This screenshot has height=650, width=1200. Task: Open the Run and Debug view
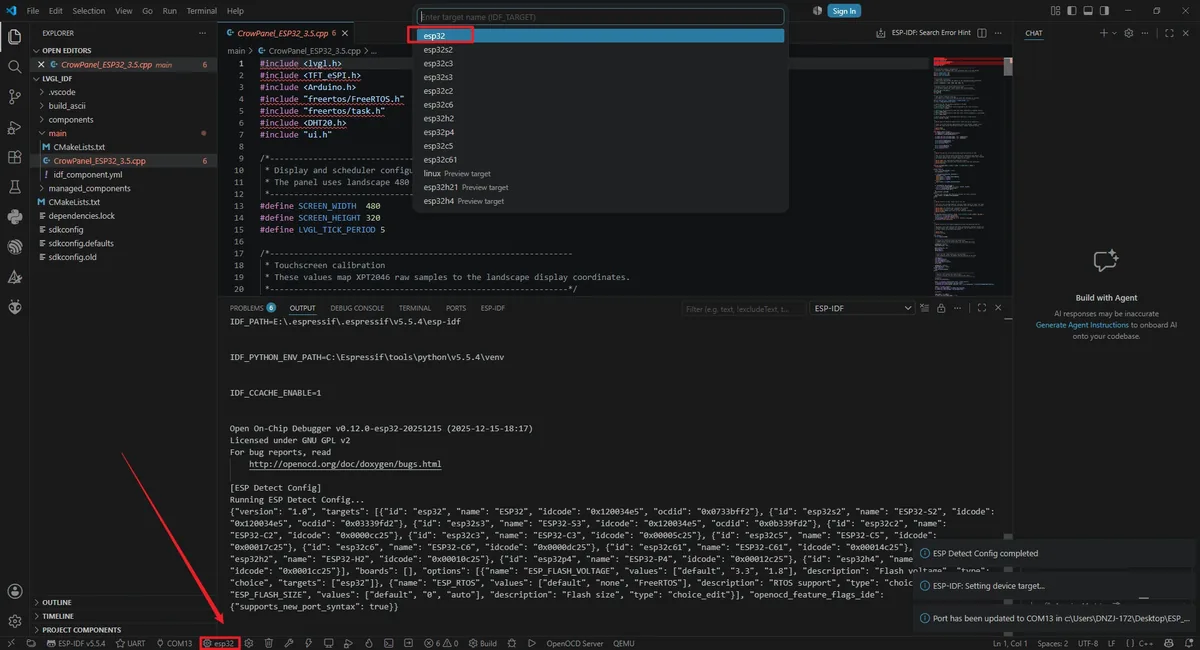click(15, 127)
